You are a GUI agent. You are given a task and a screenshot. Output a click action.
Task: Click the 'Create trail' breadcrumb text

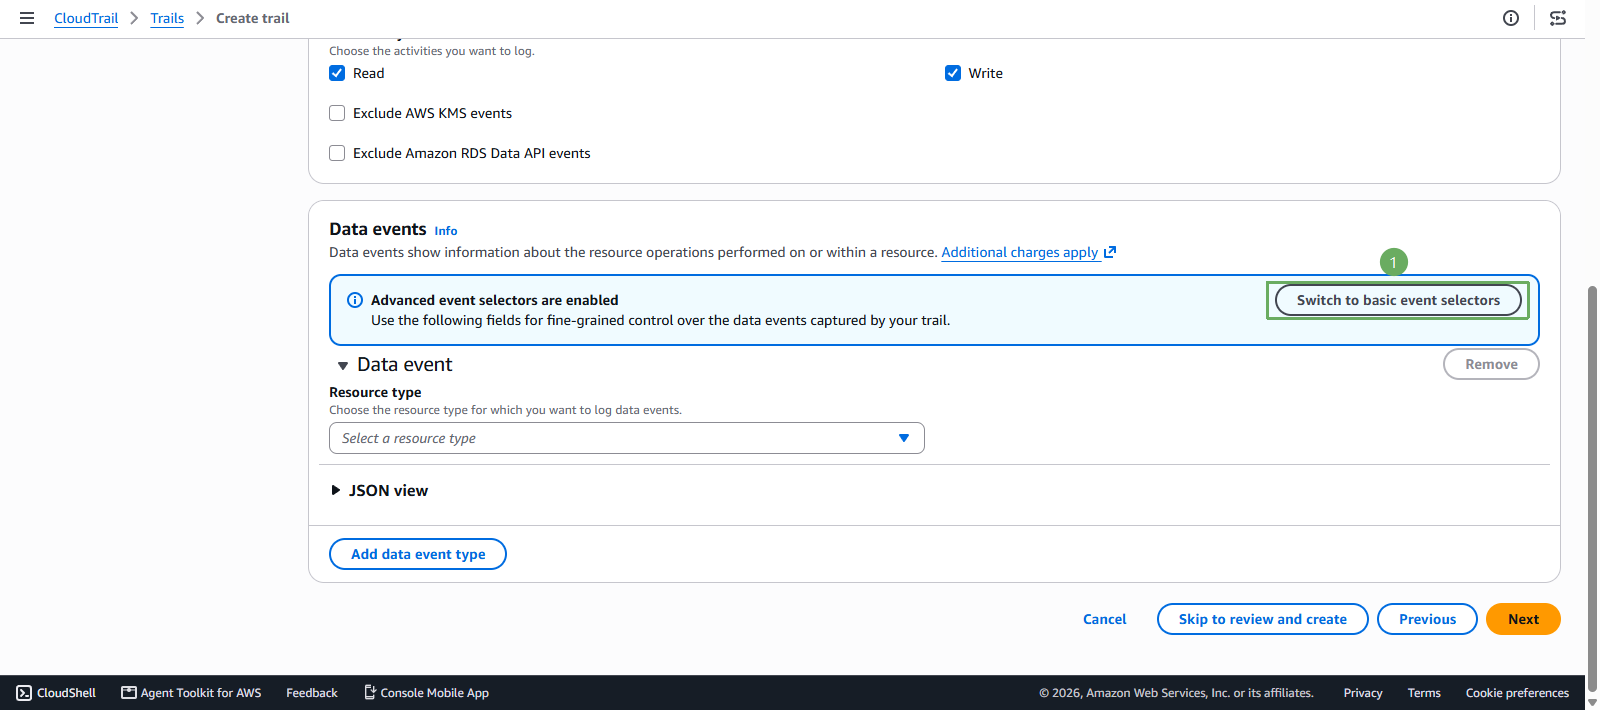coord(253,18)
